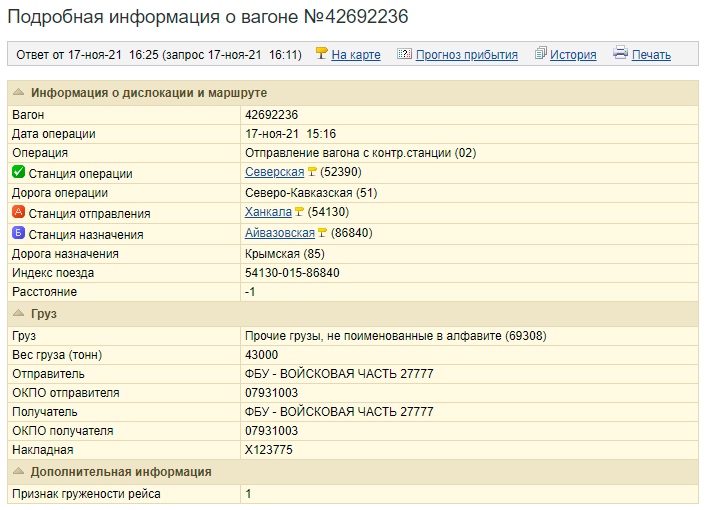This screenshot has height=510, width=704.
Task: Click the printer icon in toolbar
Action: pos(620,54)
